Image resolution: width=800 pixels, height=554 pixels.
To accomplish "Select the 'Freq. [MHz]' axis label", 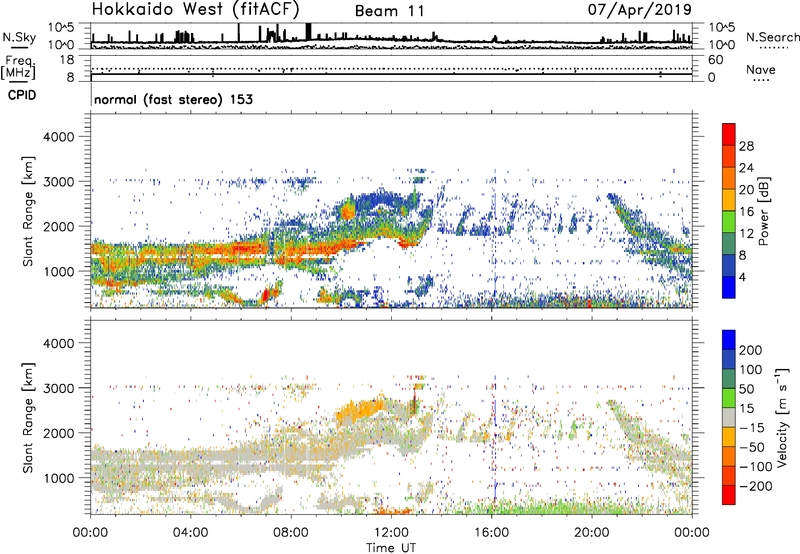I will coord(18,67).
